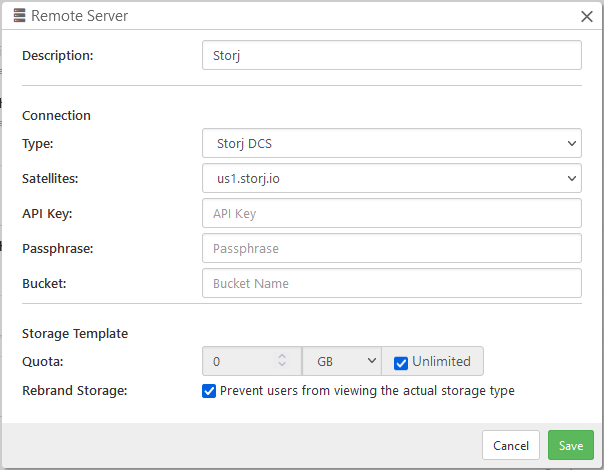Increase quota with the up stepper arrow
Screen dimensions: 604x470
282,356
